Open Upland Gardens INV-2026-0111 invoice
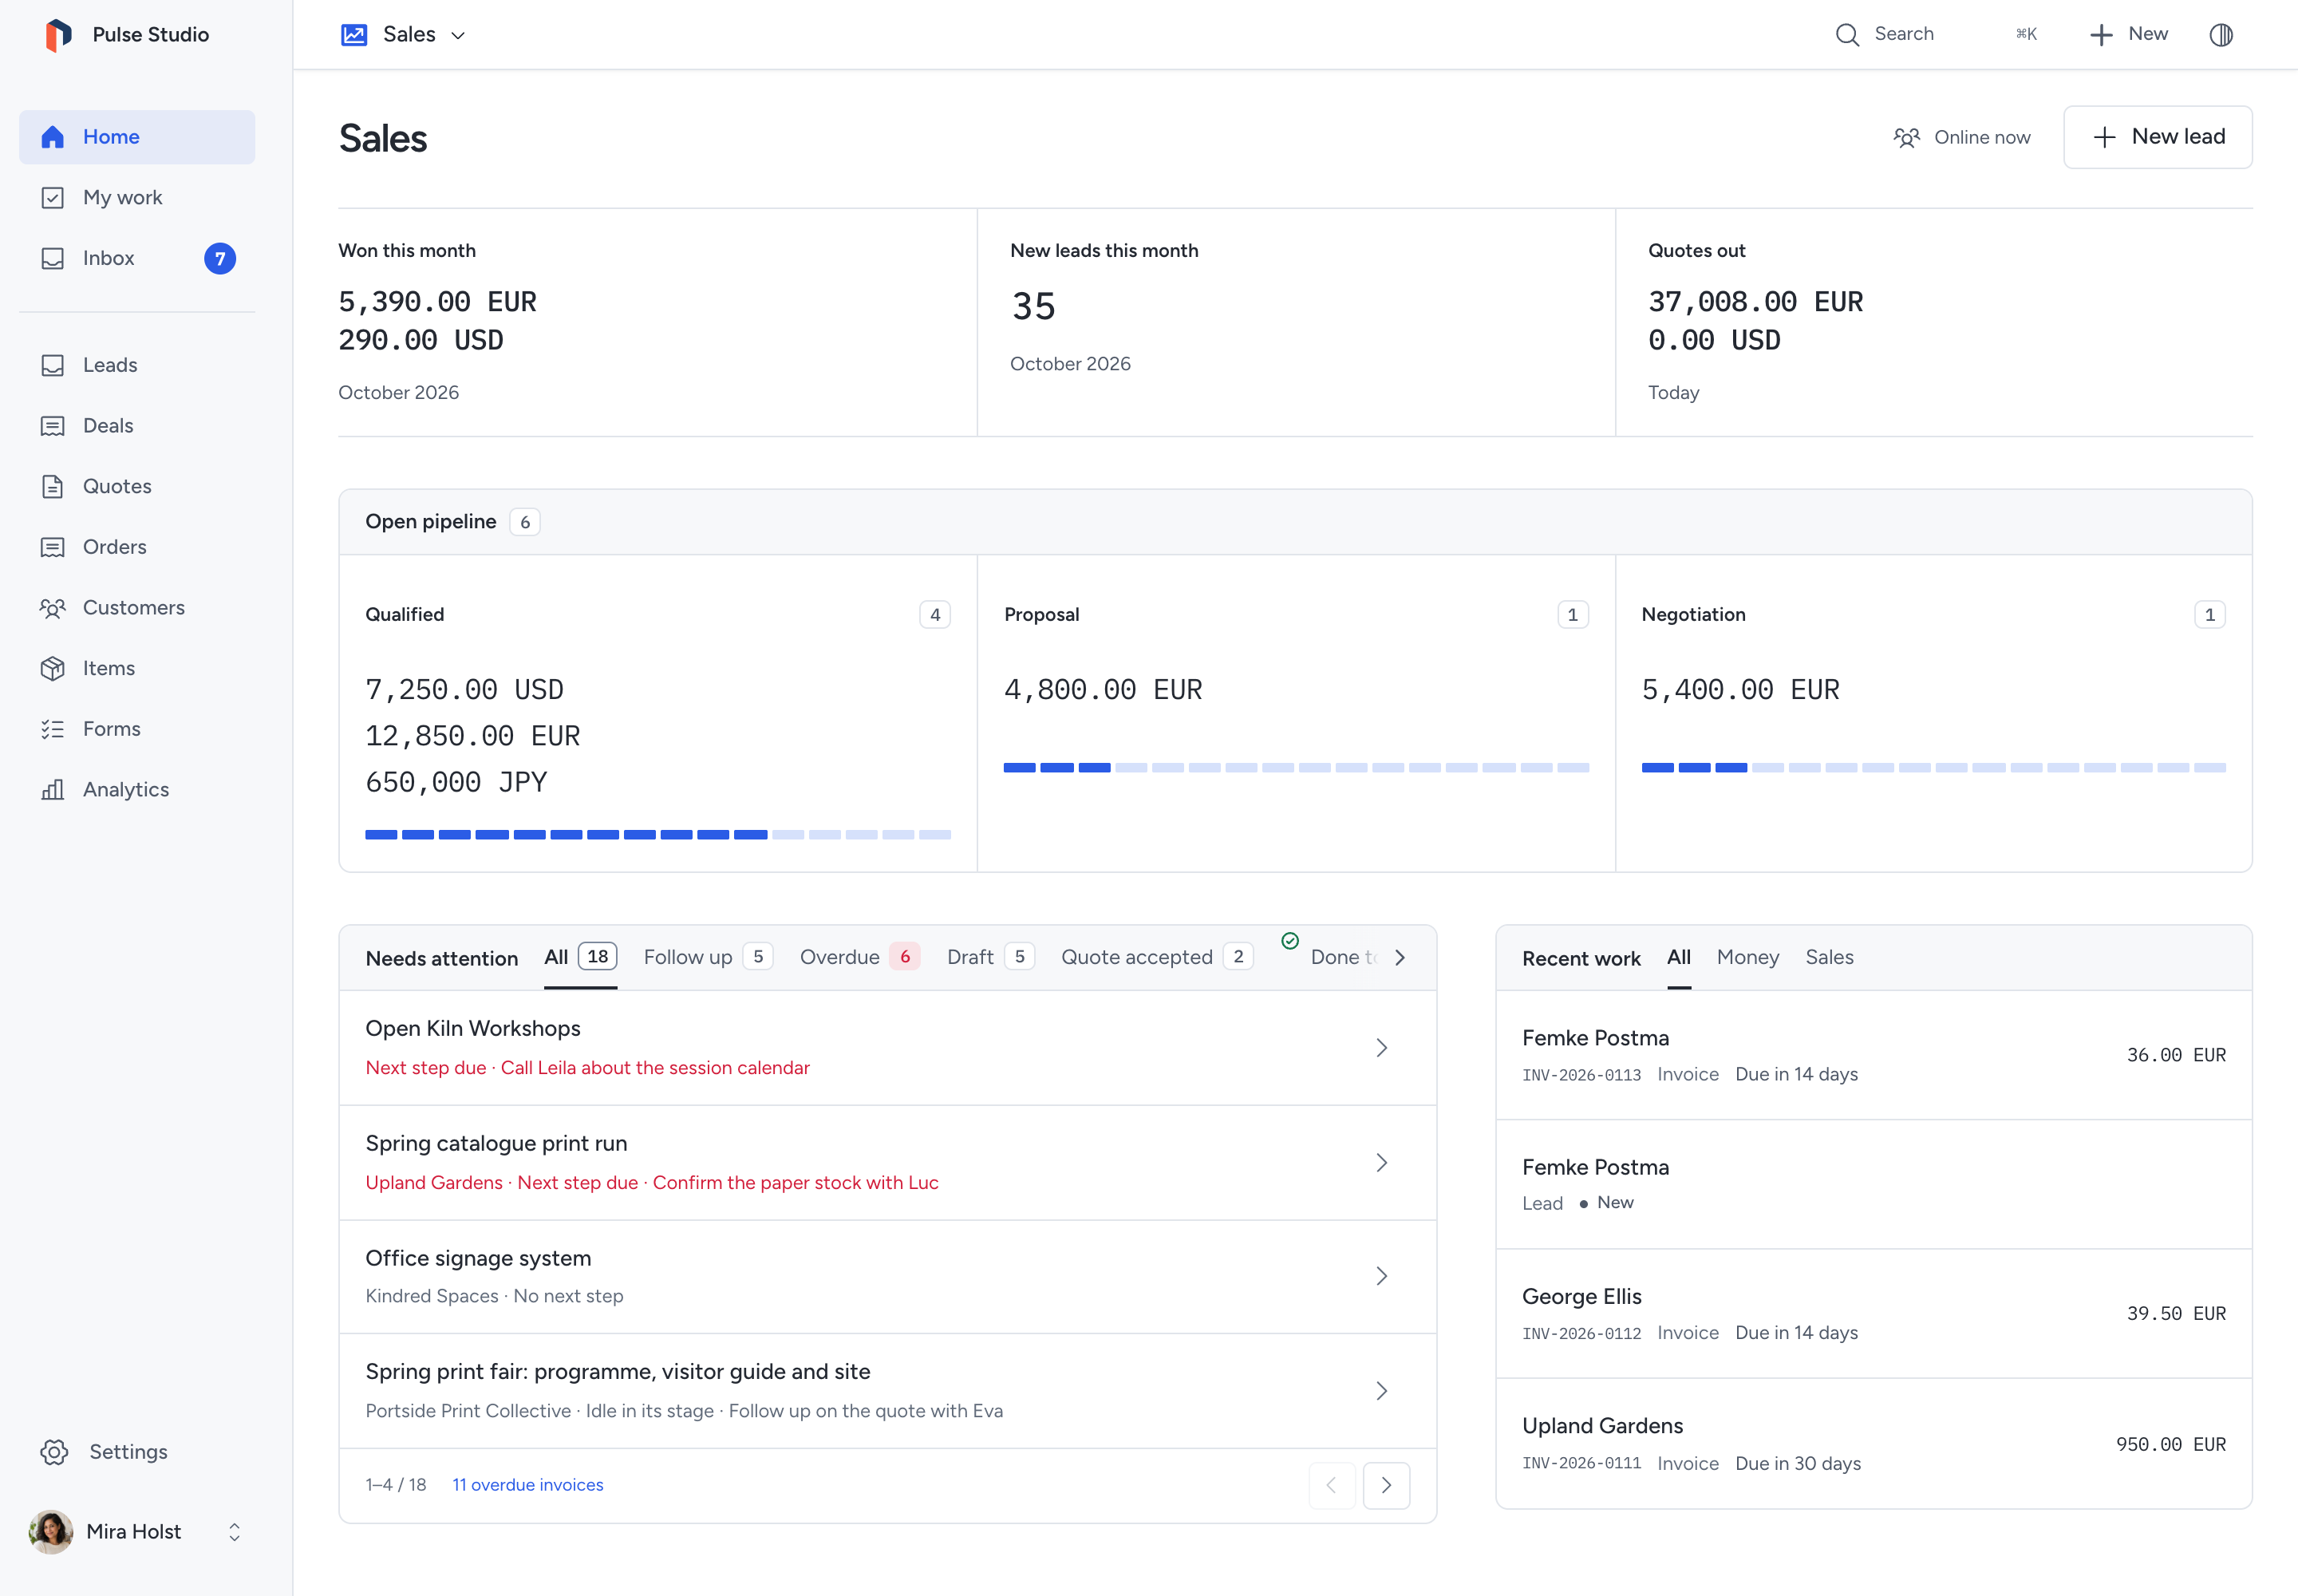Image resolution: width=2298 pixels, height=1596 pixels. 1874,1444
